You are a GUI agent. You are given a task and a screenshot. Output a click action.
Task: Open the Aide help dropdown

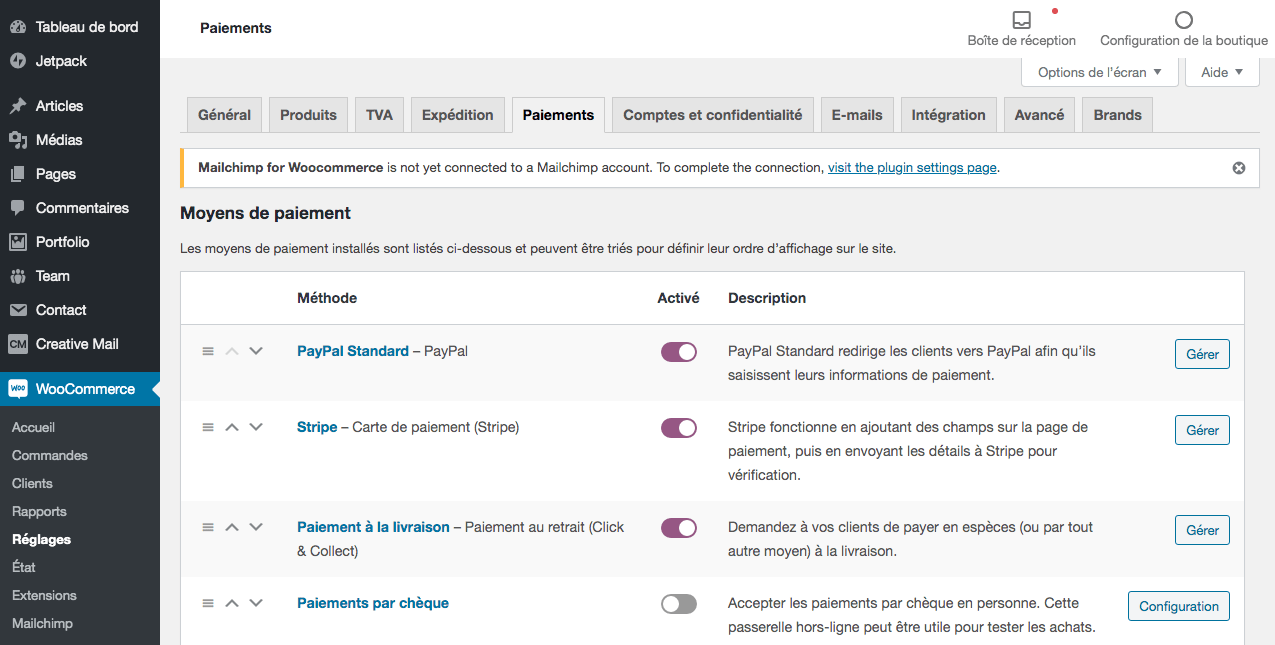[x=1221, y=72]
